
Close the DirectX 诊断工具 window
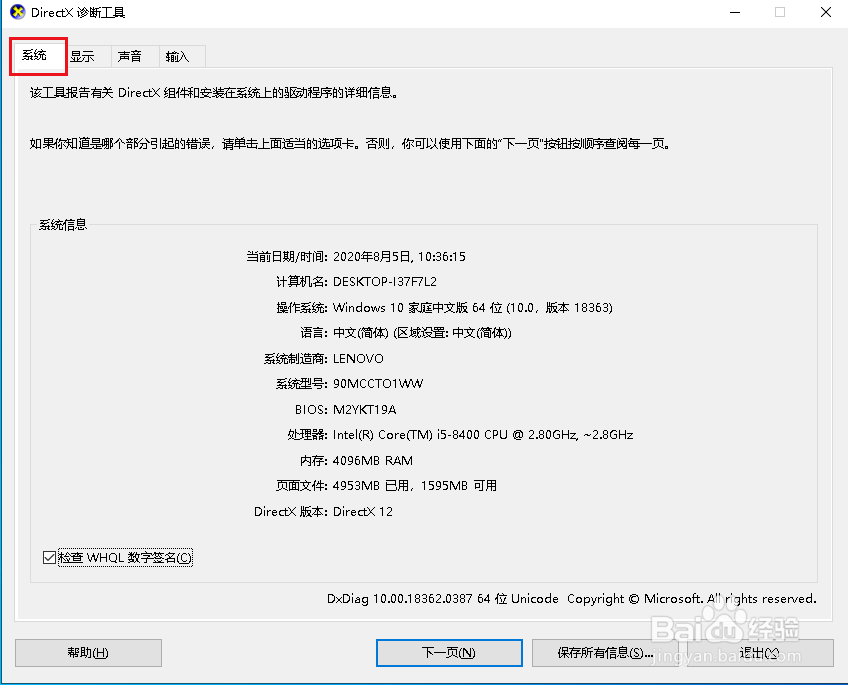(825, 12)
